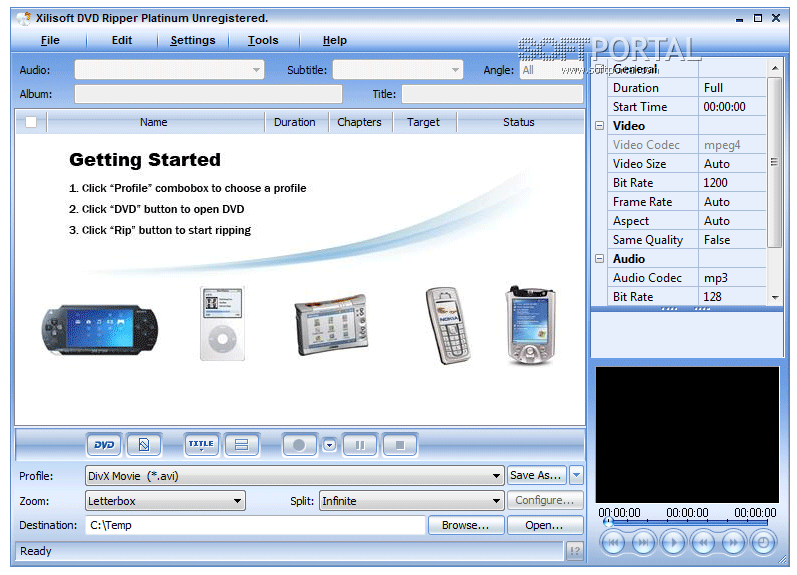The image size is (797, 575).
Task: Tick the select-all checkbox in list header
Action: [31, 122]
